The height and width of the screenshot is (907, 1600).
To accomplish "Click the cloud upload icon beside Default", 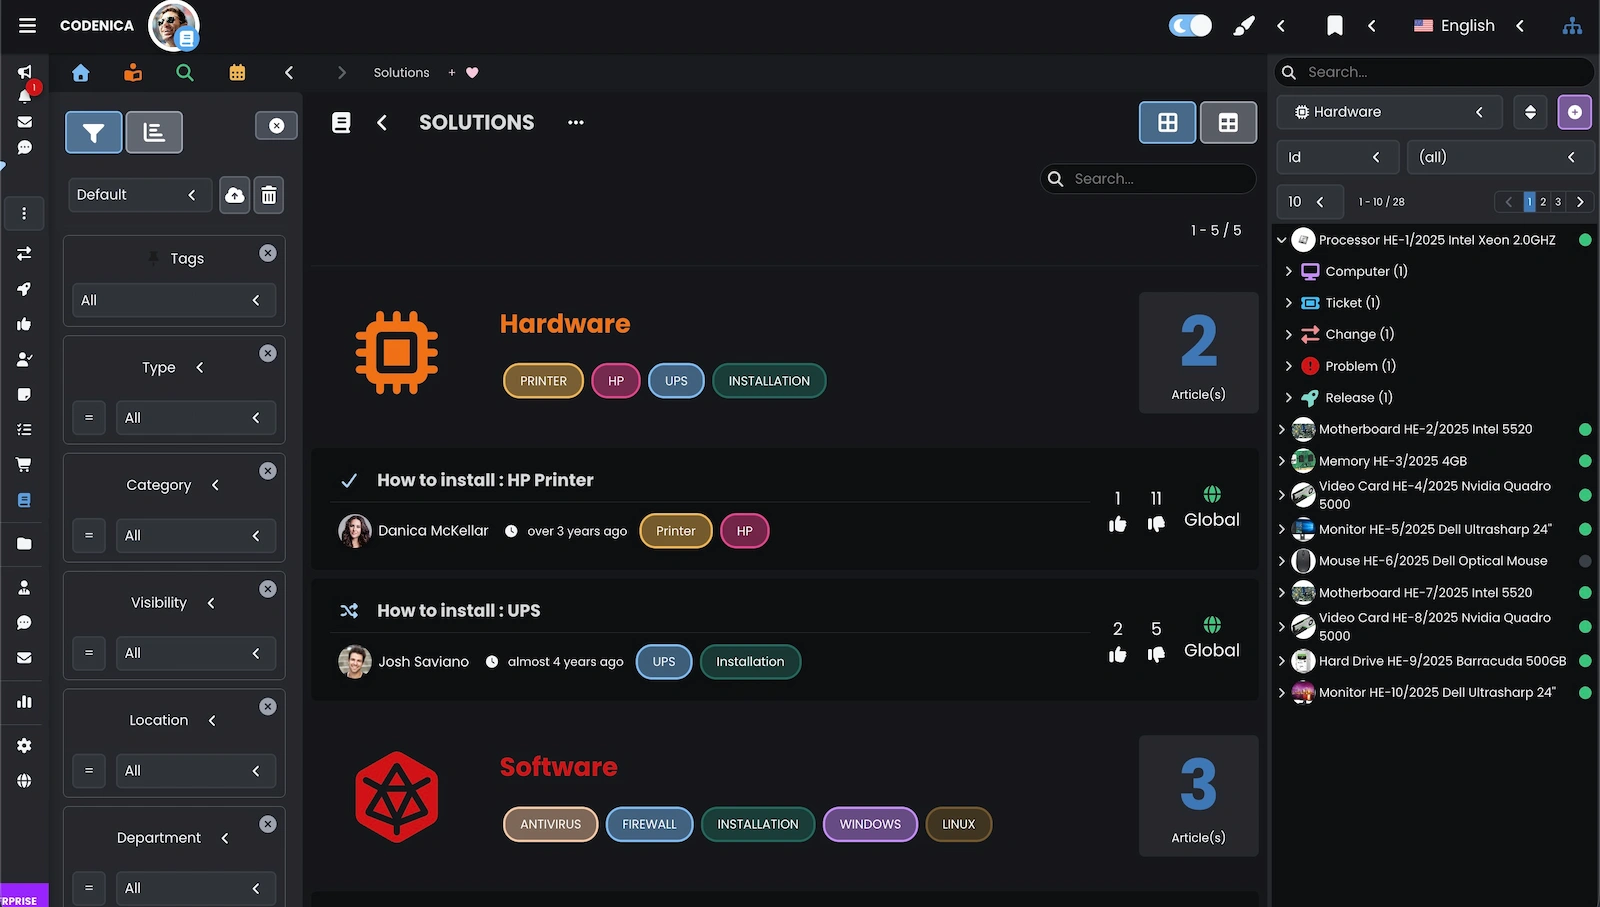I will (234, 195).
